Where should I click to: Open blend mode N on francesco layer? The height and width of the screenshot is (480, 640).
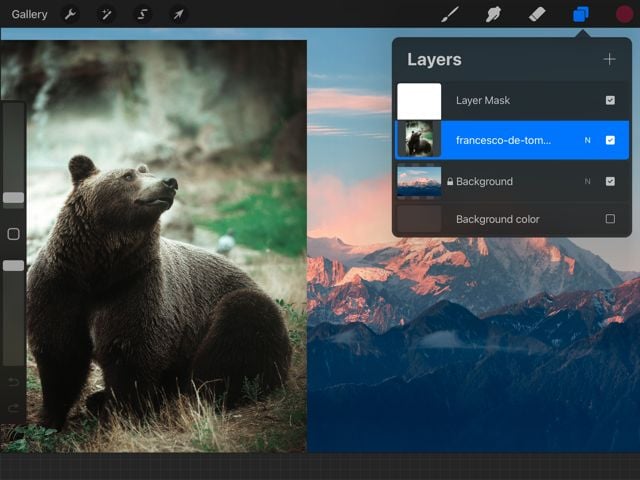[587, 140]
